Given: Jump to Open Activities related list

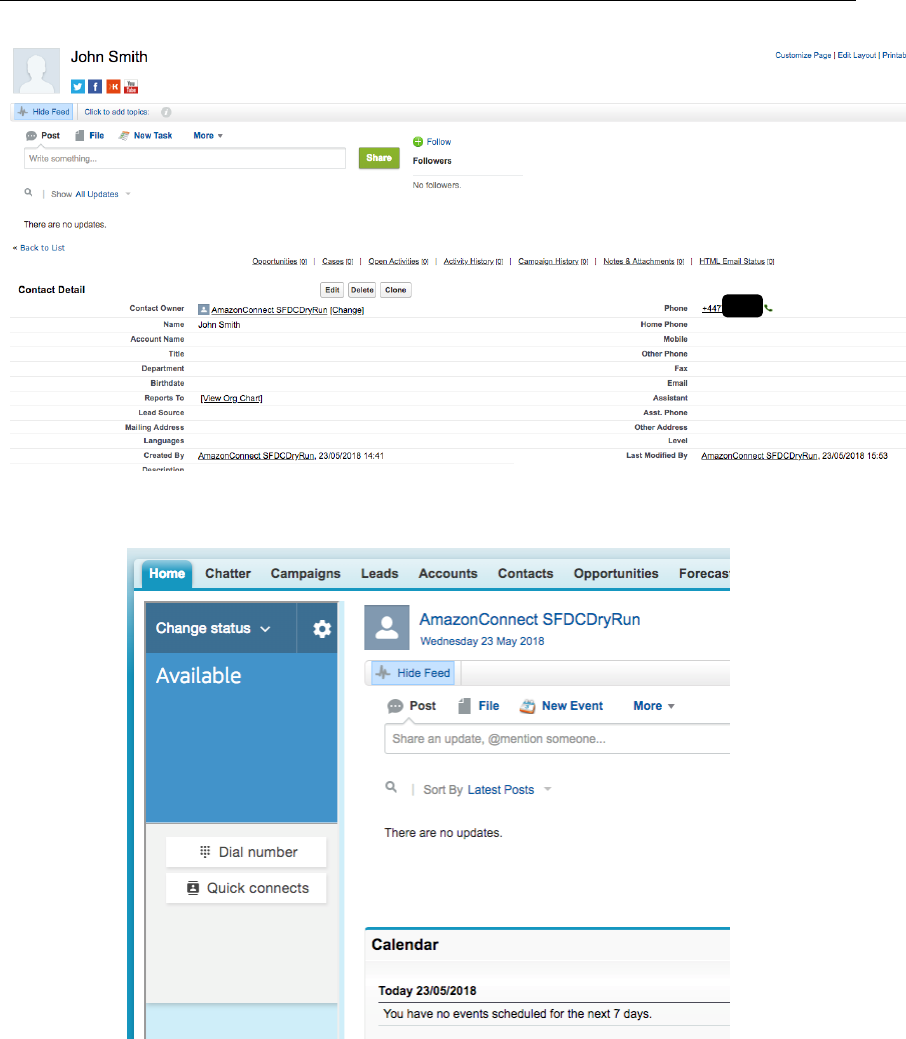Looking at the screenshot, I should (x=398, y=261).
